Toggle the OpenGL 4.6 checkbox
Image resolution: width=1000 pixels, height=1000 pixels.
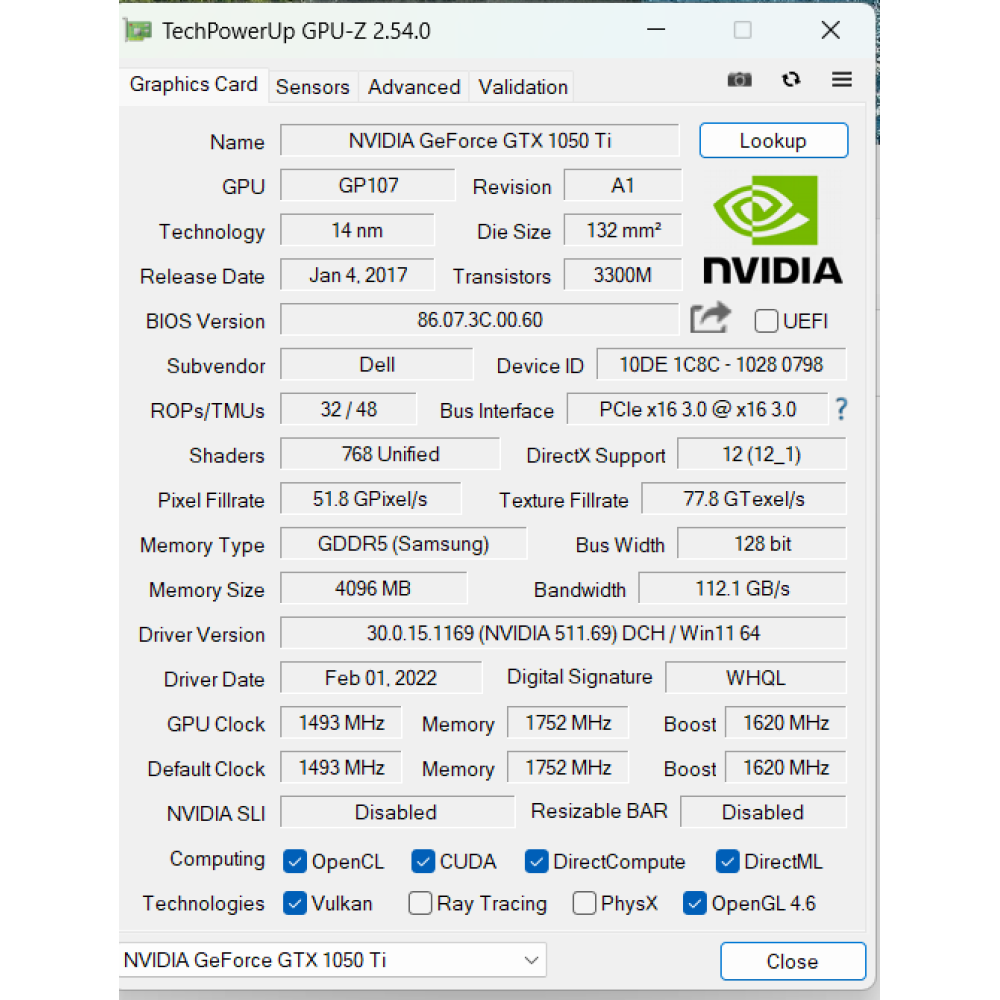click(x=695, y=903)
